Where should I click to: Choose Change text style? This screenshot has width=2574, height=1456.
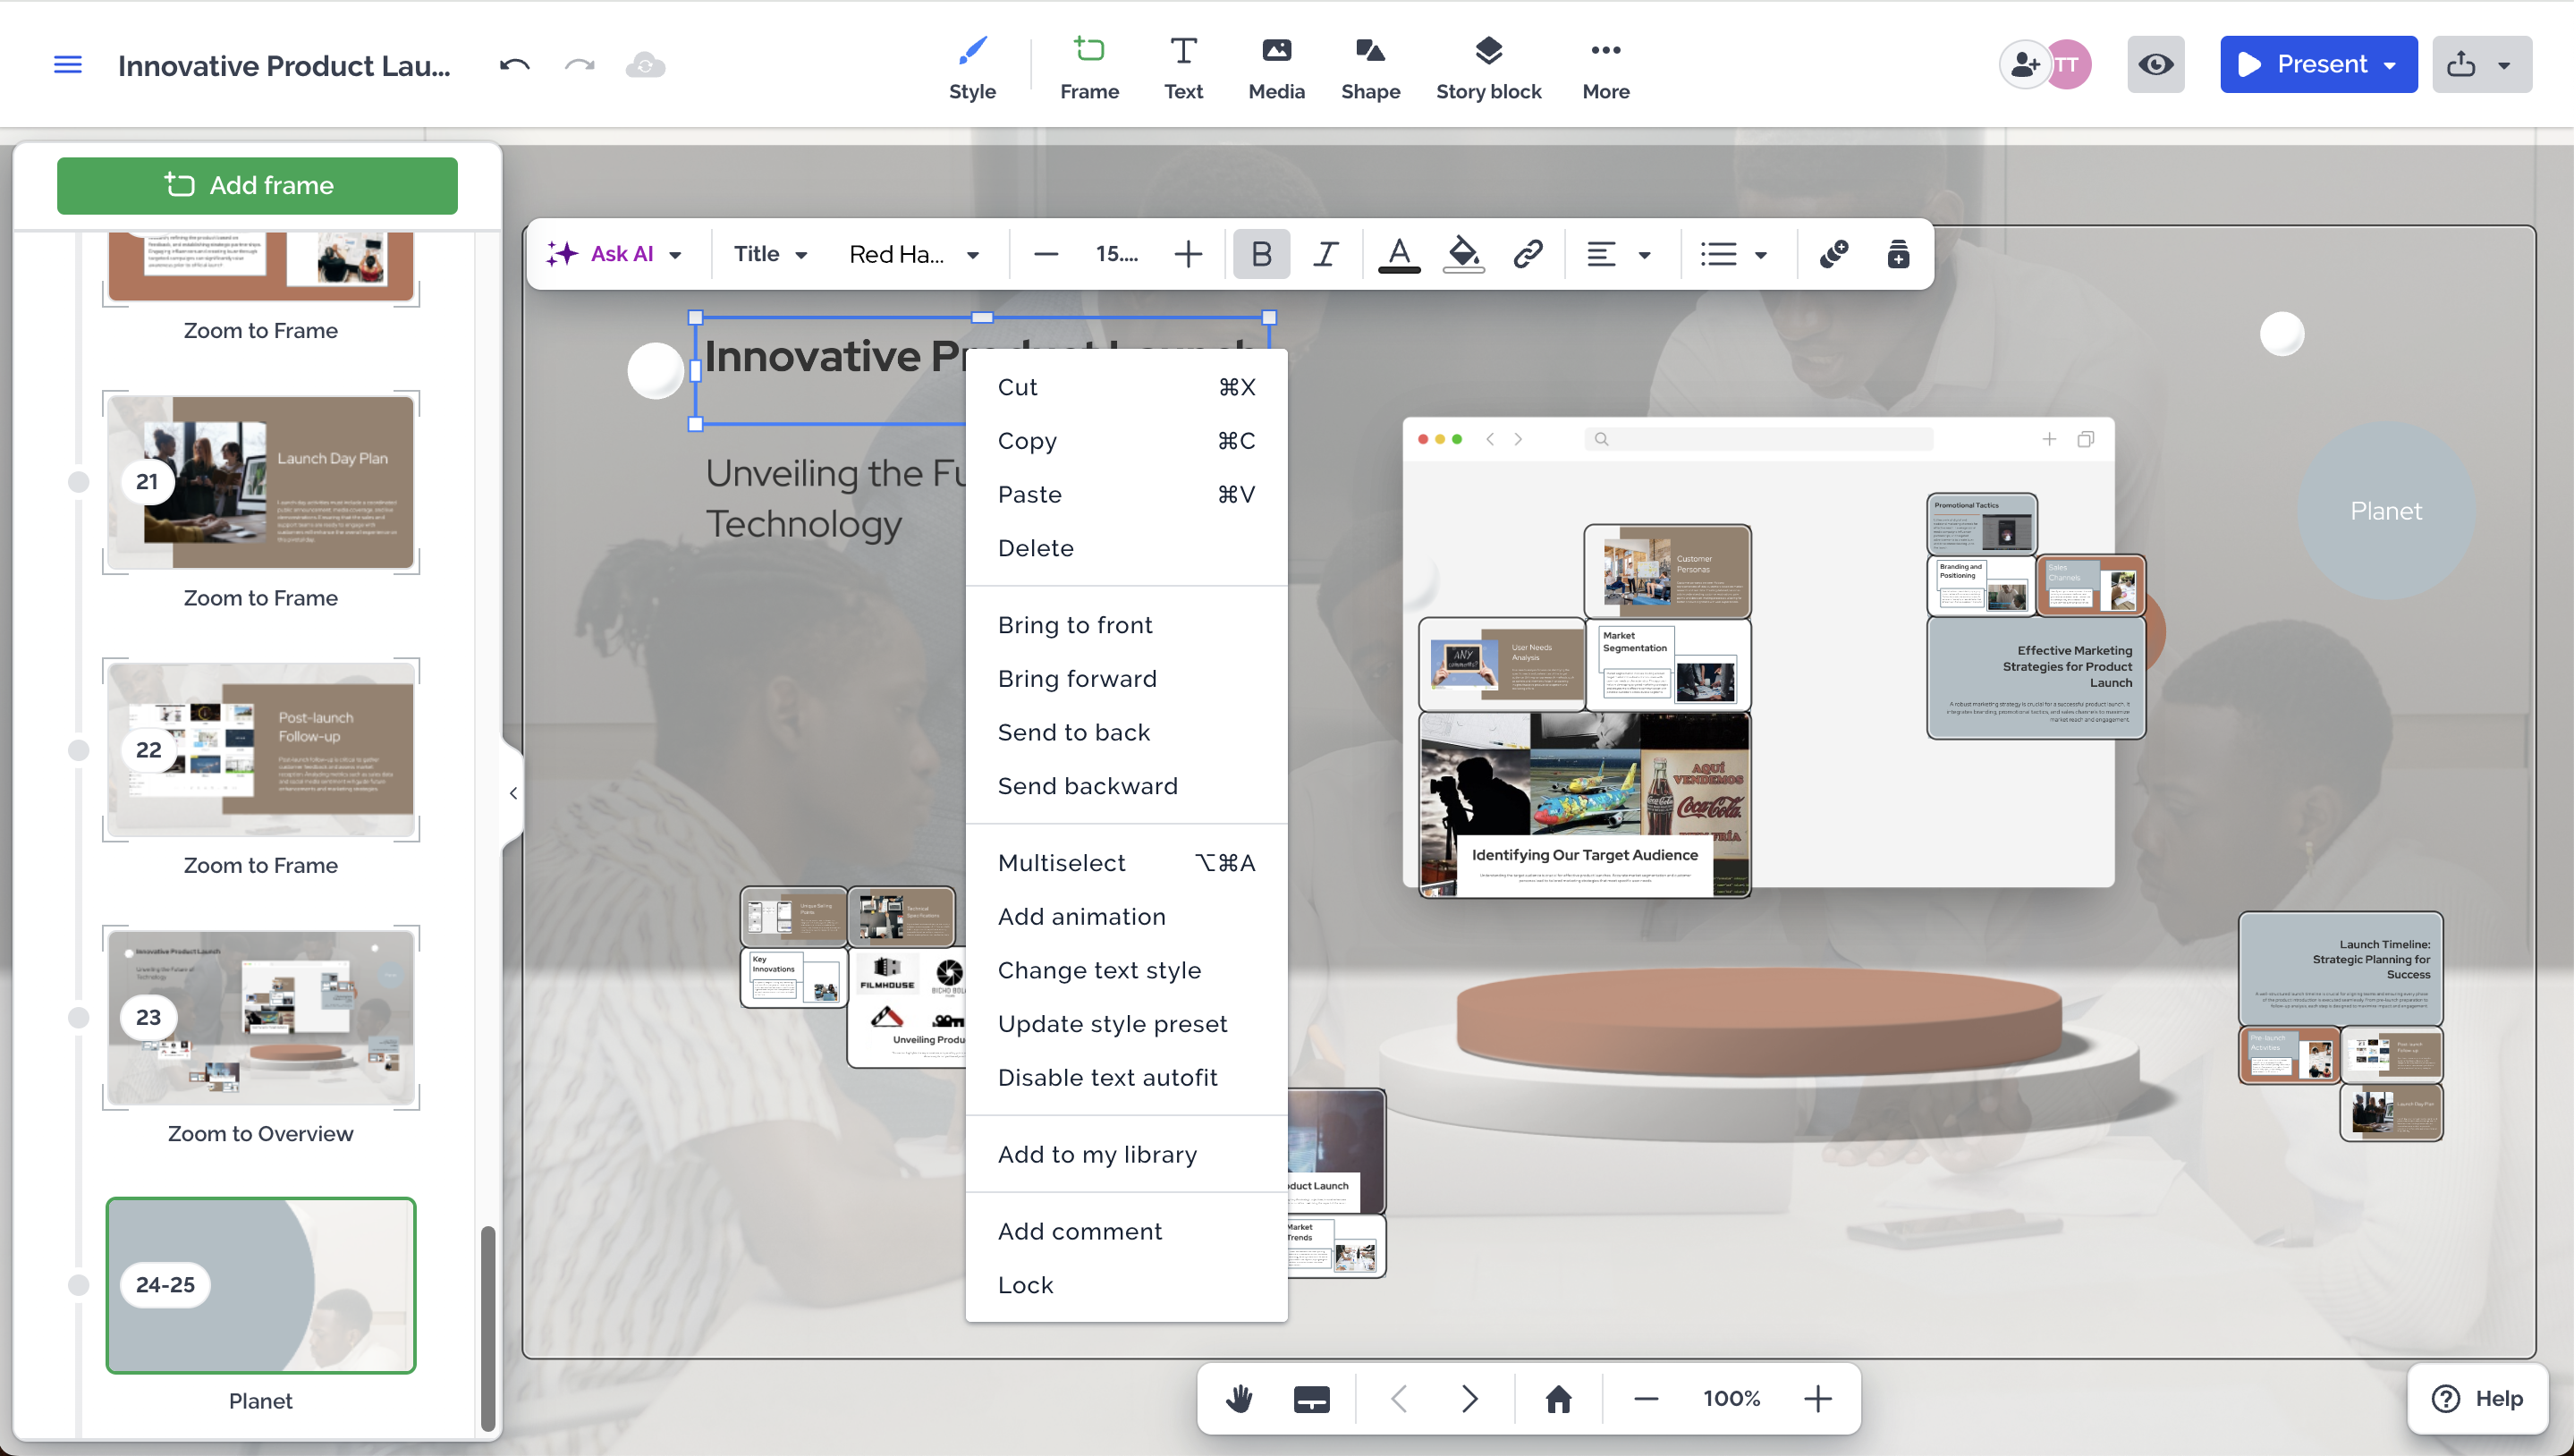(1126, 971)
